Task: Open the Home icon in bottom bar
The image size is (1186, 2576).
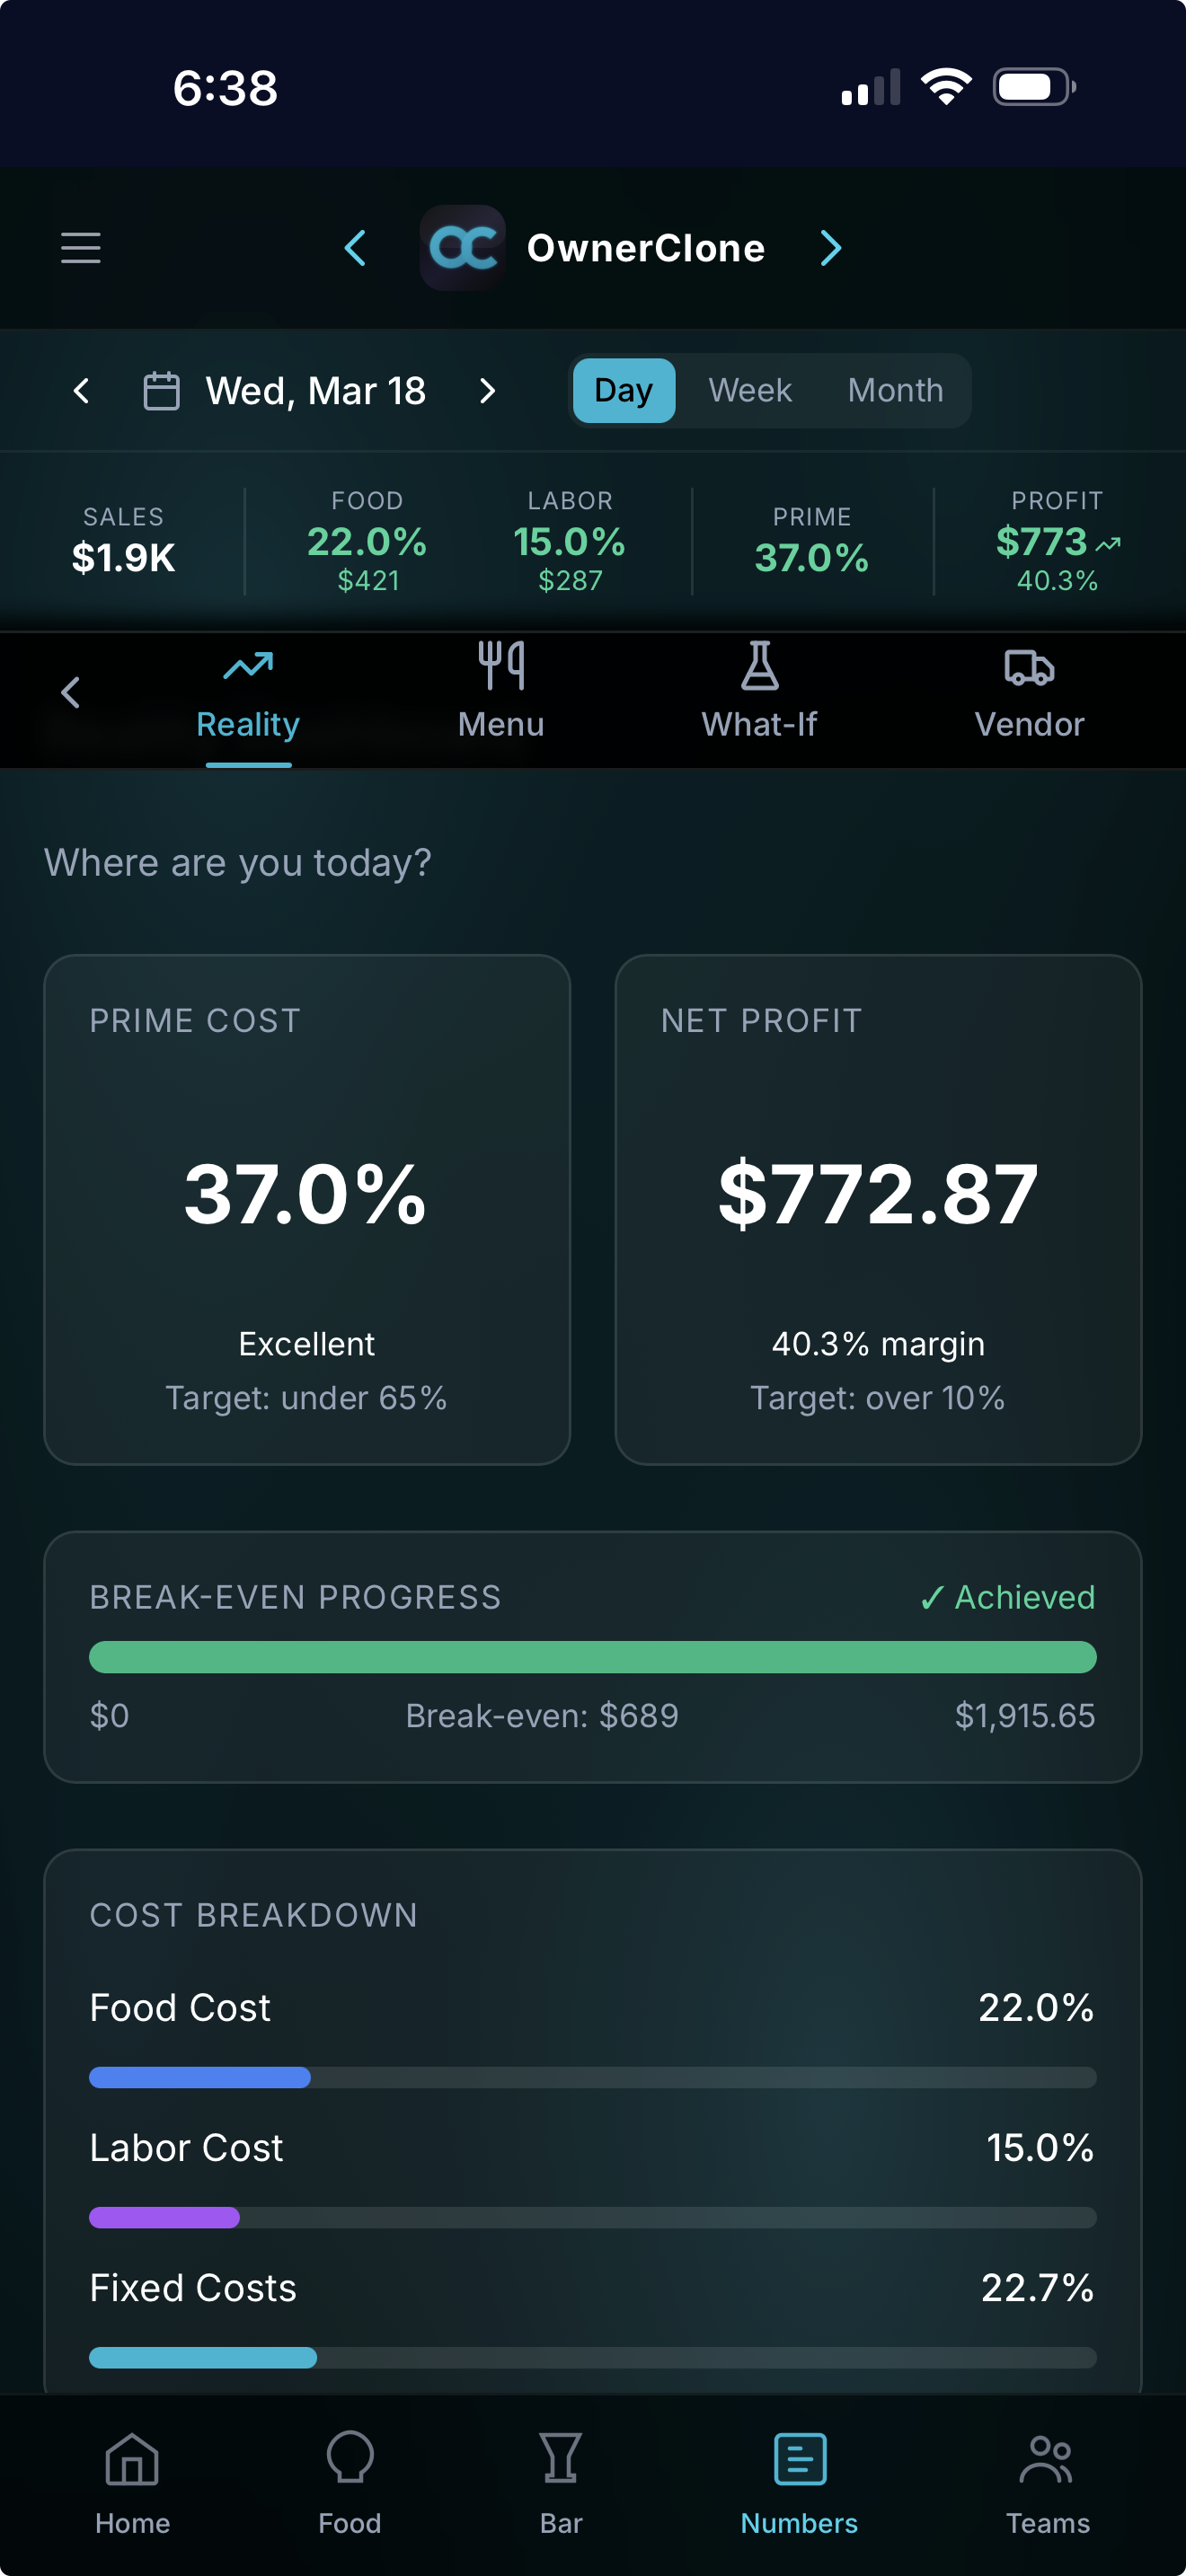Action: point(133,2460)
